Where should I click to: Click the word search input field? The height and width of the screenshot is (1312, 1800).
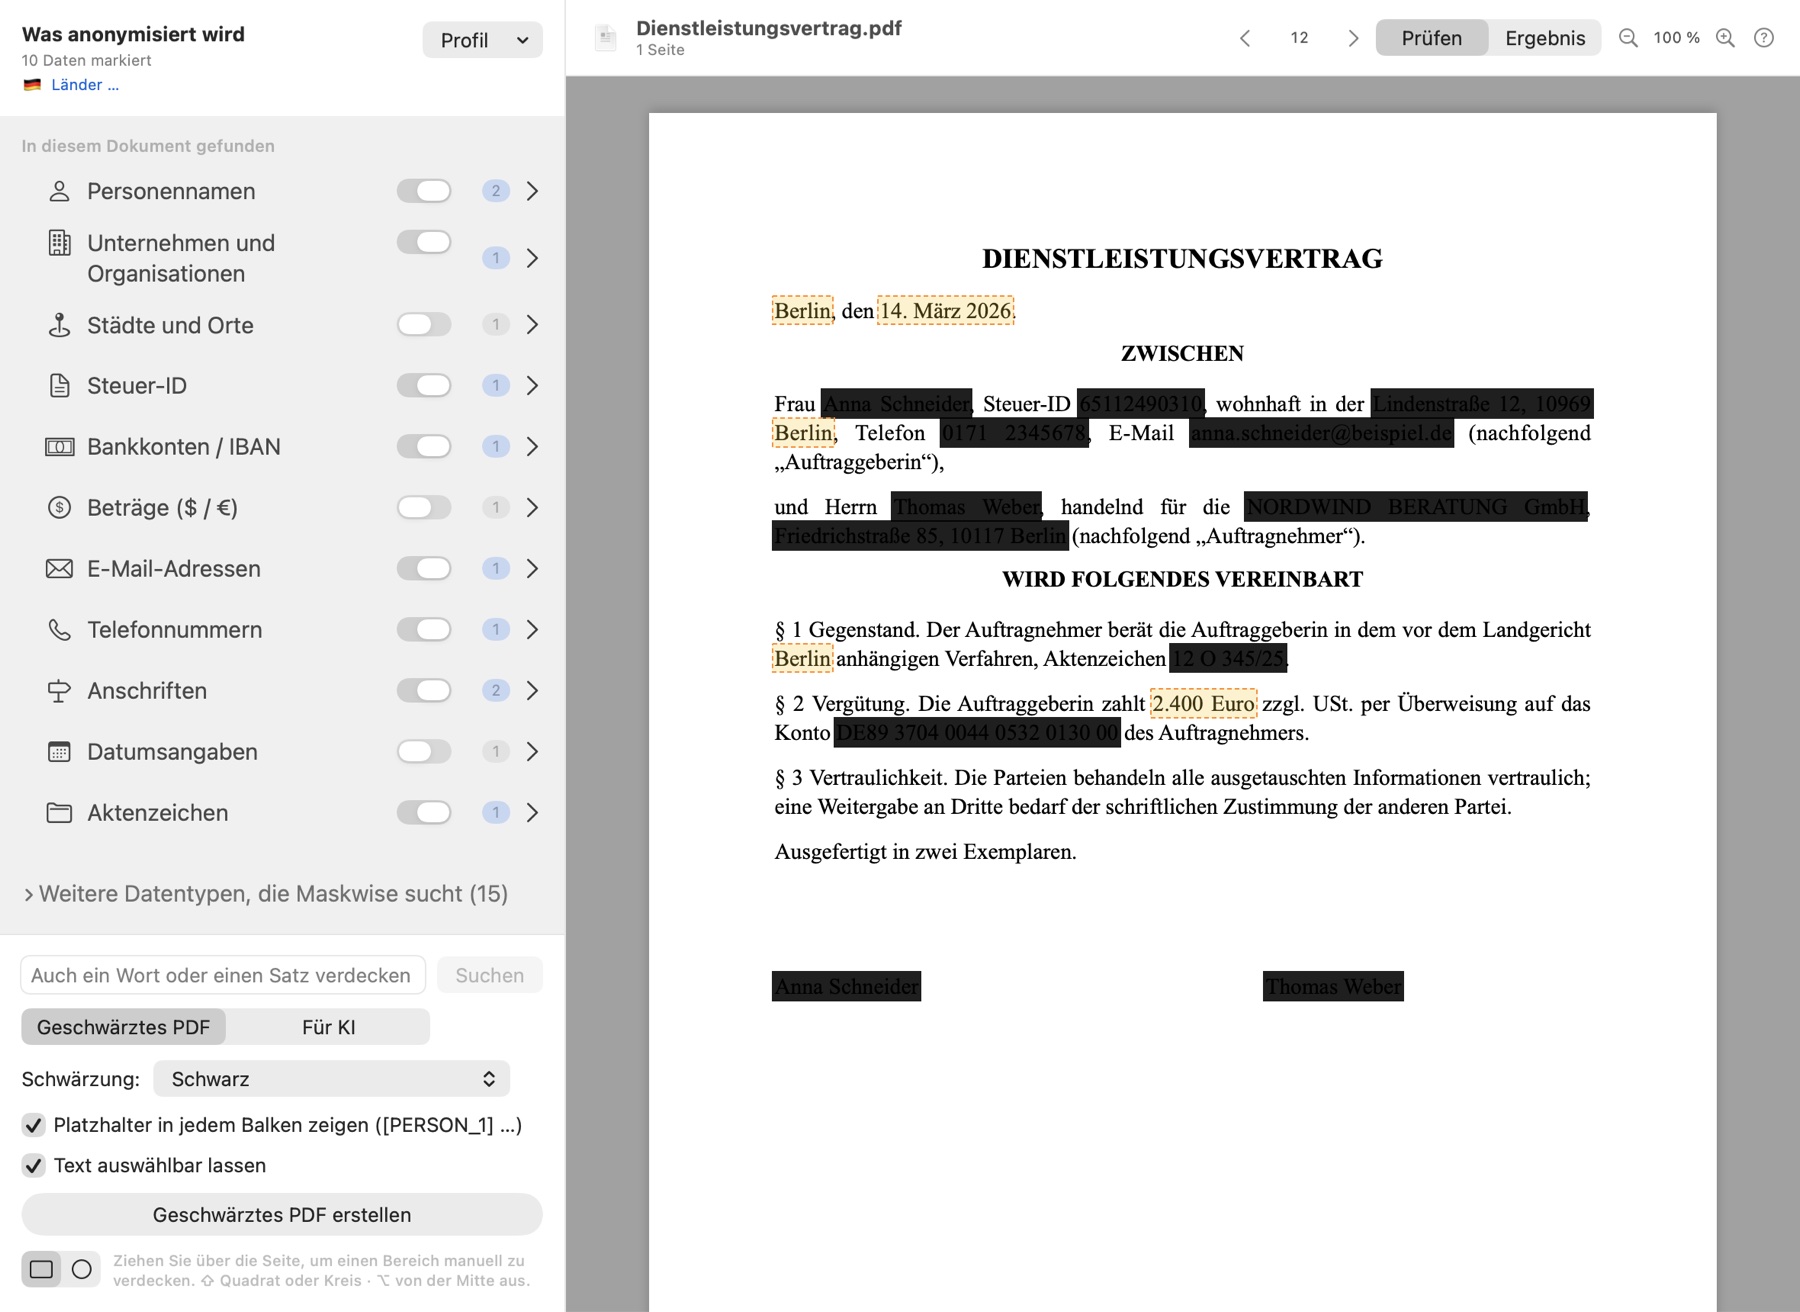point(223,975)
